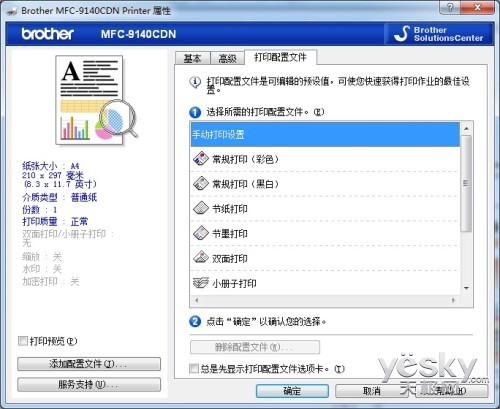Select the 打印配置文件 tab
This screenshot has width=500, height=409.
(x=280, y=57)
